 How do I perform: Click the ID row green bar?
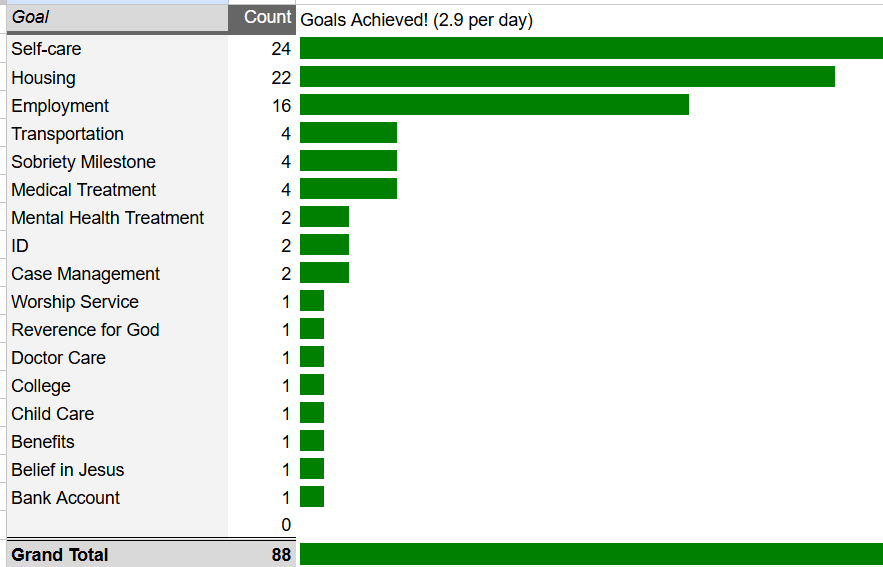point(324,244)
